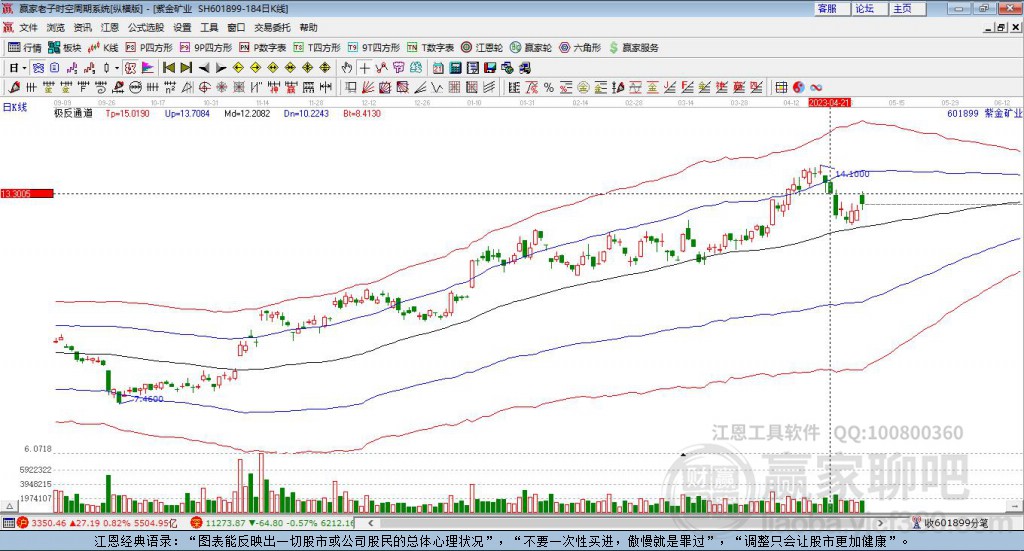Click the 客服 button in title bar
This screenshot has height=551, width=1024.
(832, 8)
